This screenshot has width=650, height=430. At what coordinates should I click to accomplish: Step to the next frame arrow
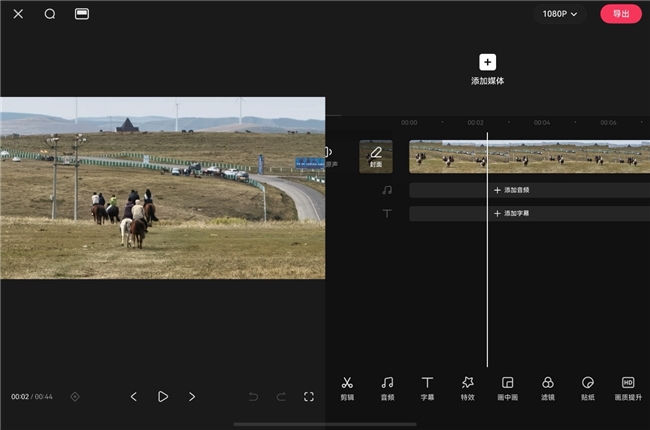tap(192, 397)
